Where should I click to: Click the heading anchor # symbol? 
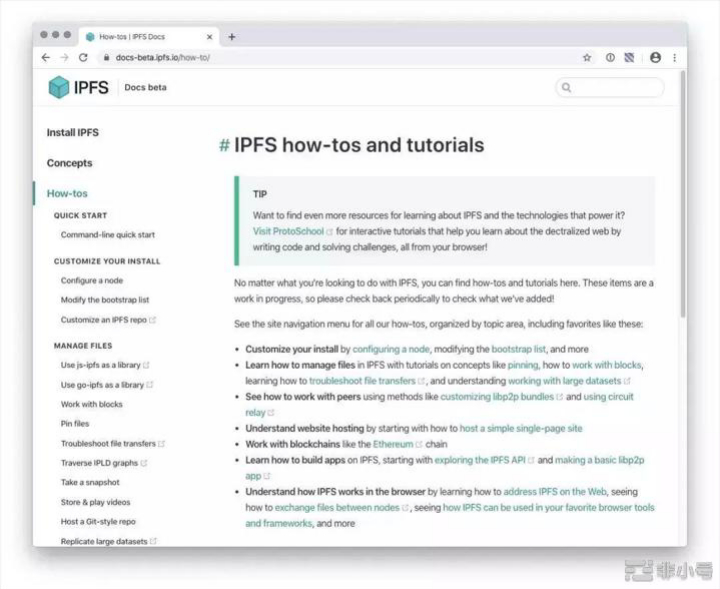click(x=224, y=145)
